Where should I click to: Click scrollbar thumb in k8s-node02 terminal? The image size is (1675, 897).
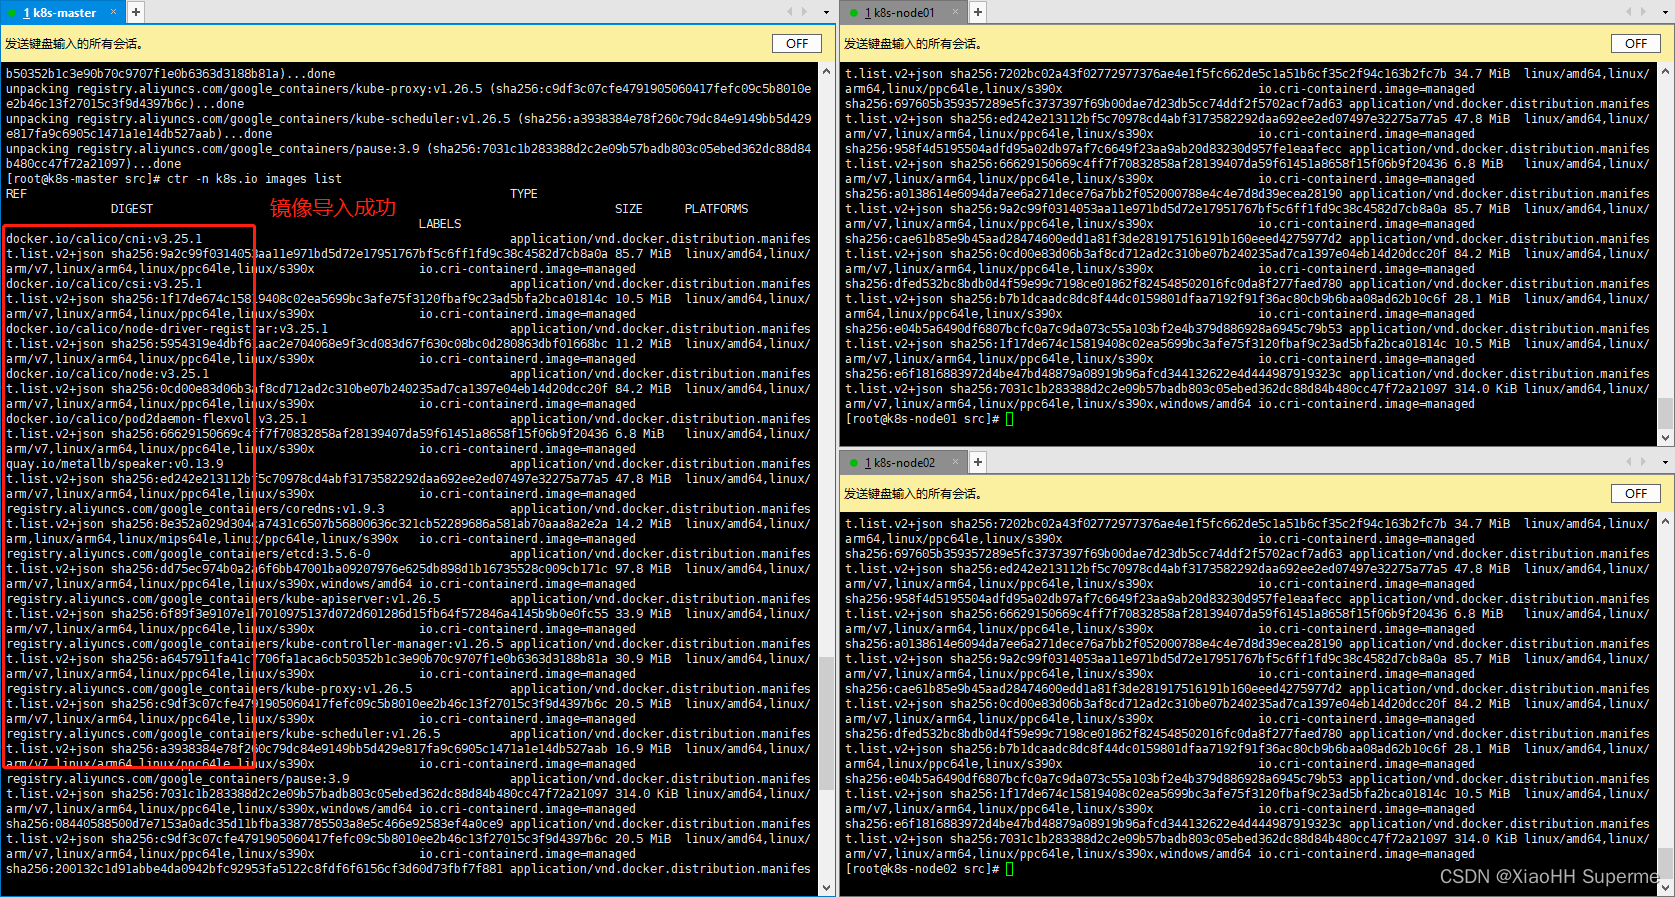1665,862
